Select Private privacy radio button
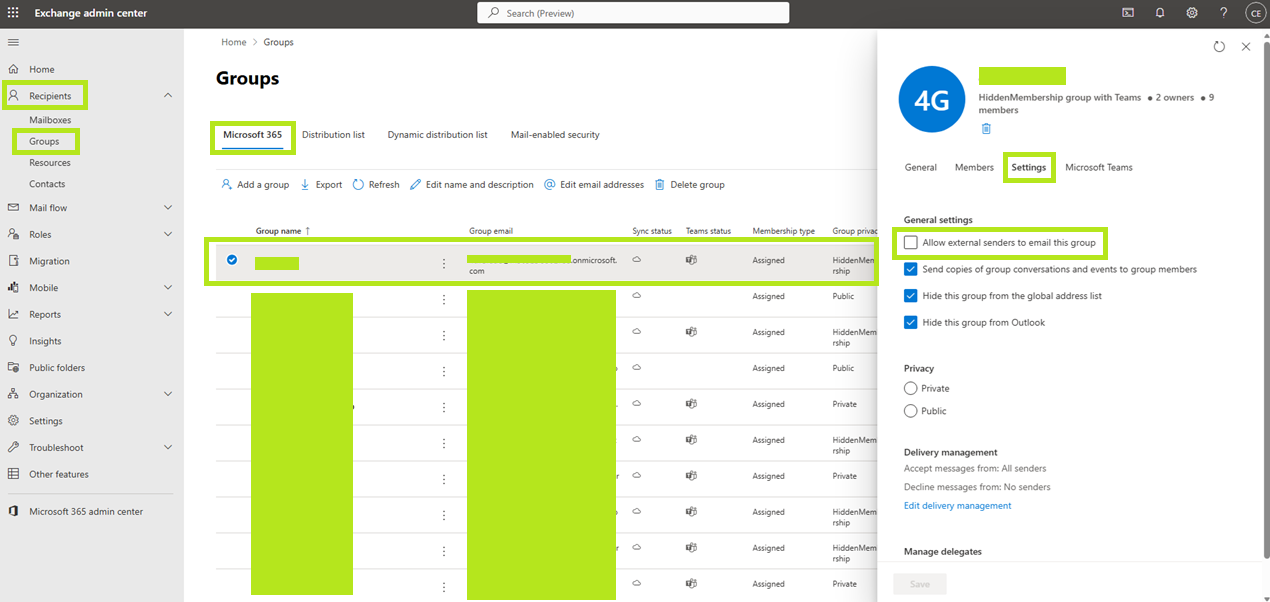The image size is (1270, 602). [910, 388]
